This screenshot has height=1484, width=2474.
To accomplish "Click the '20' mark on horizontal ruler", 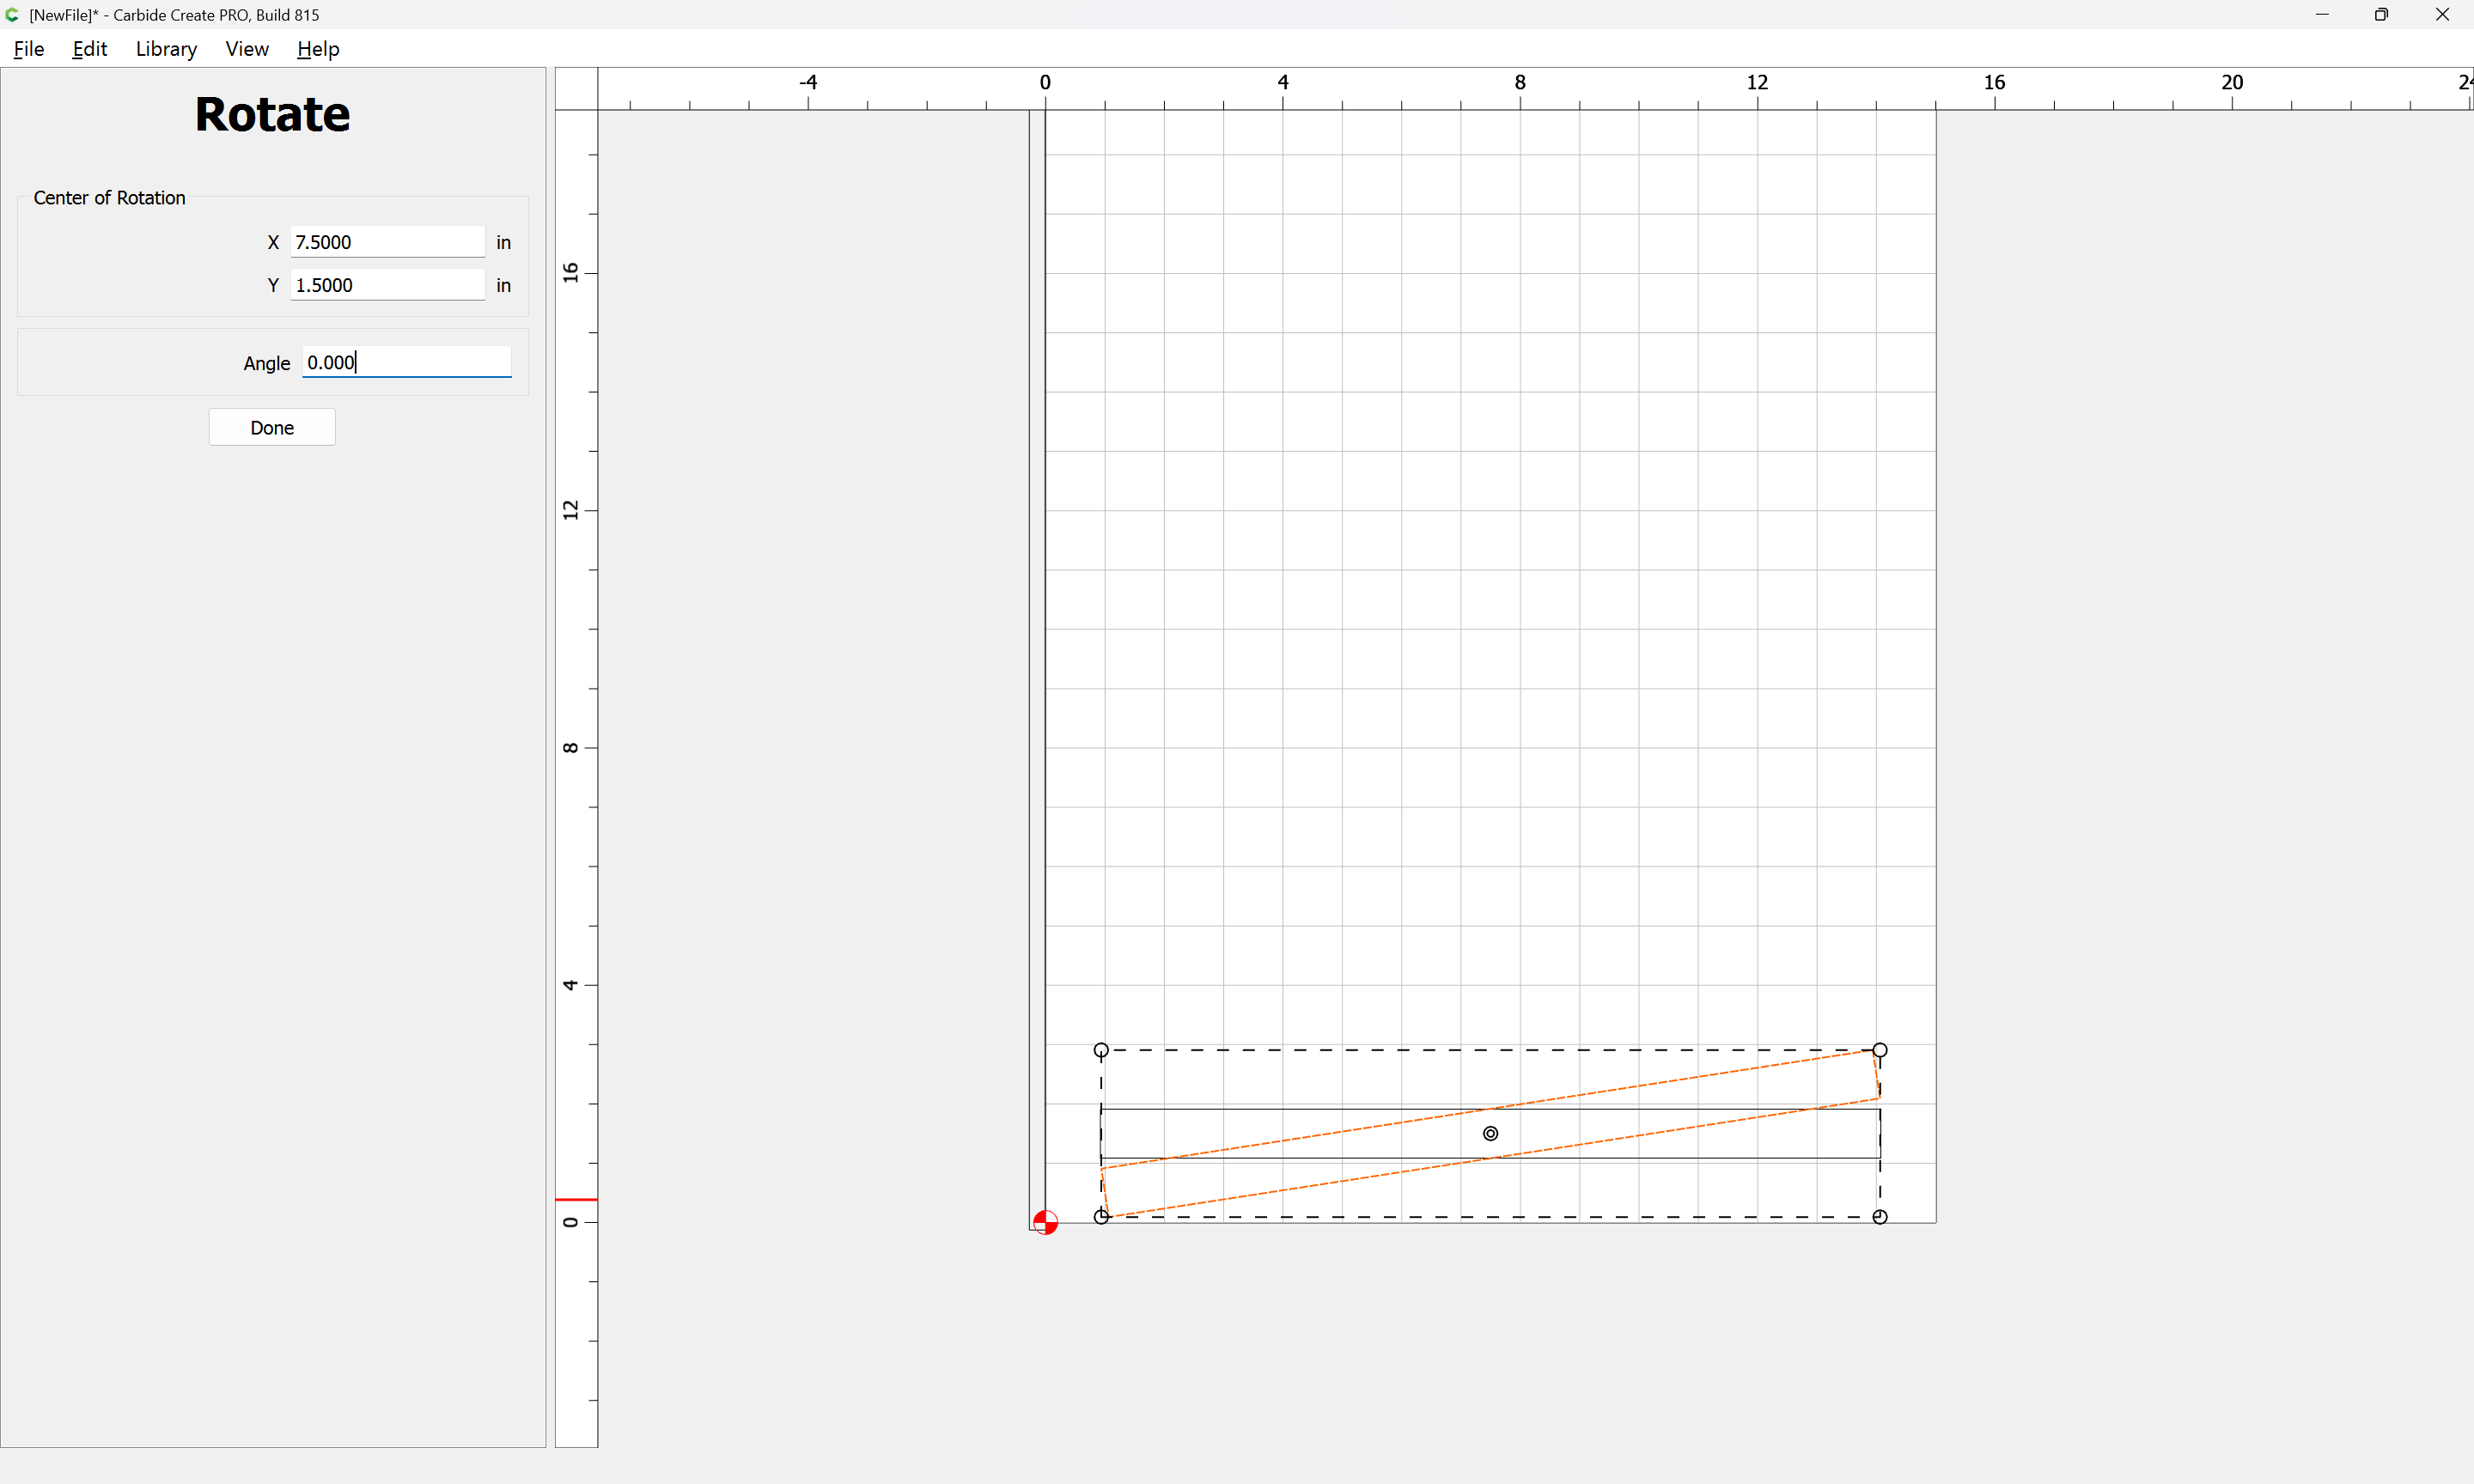I will coord(2232,82).
